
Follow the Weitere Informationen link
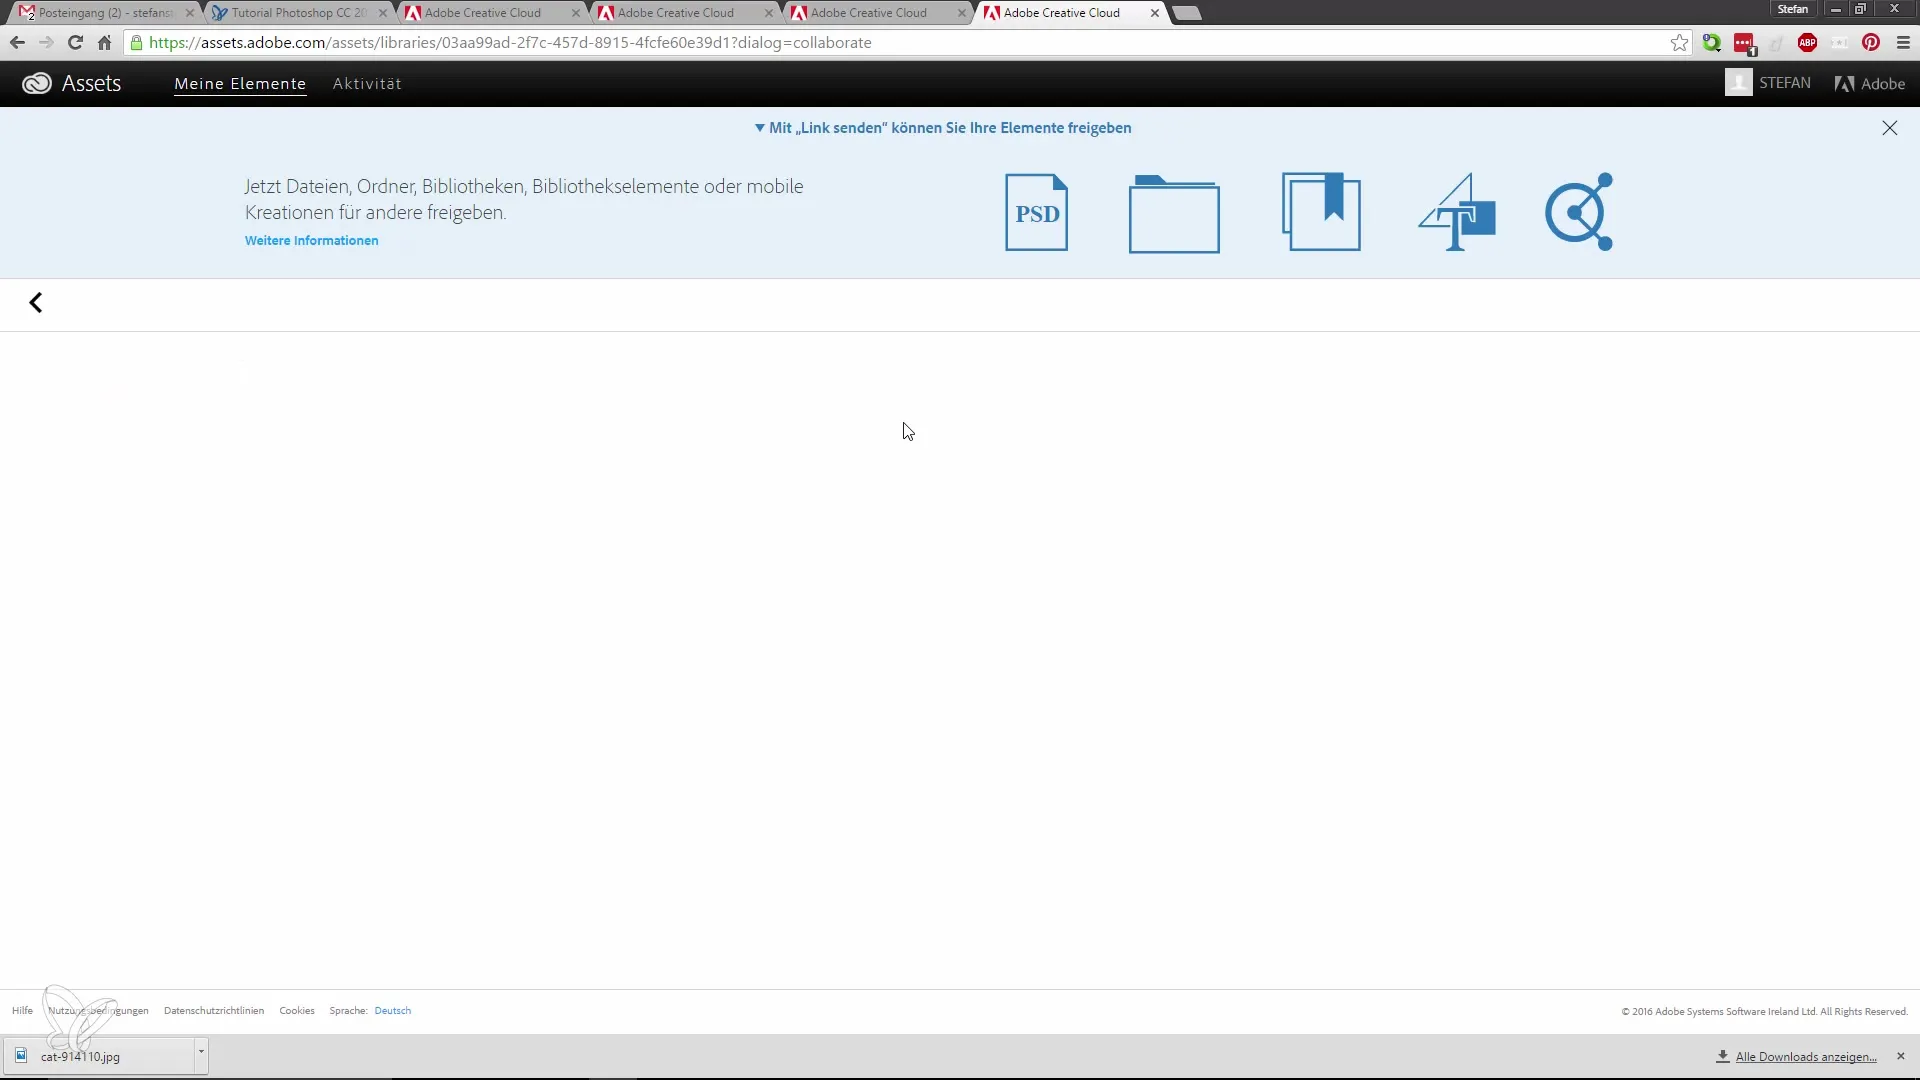click(311, 241)
